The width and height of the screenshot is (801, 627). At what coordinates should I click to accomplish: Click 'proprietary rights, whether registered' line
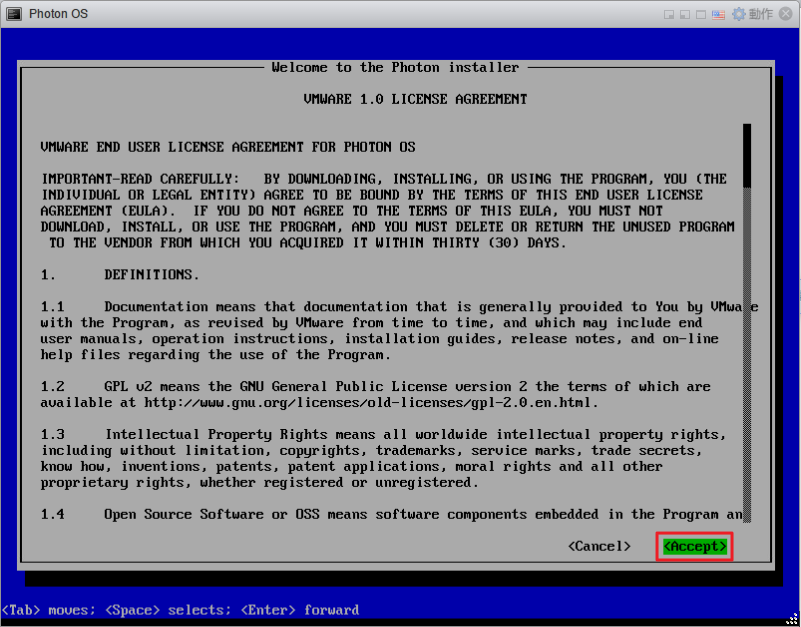pos(260,482)
